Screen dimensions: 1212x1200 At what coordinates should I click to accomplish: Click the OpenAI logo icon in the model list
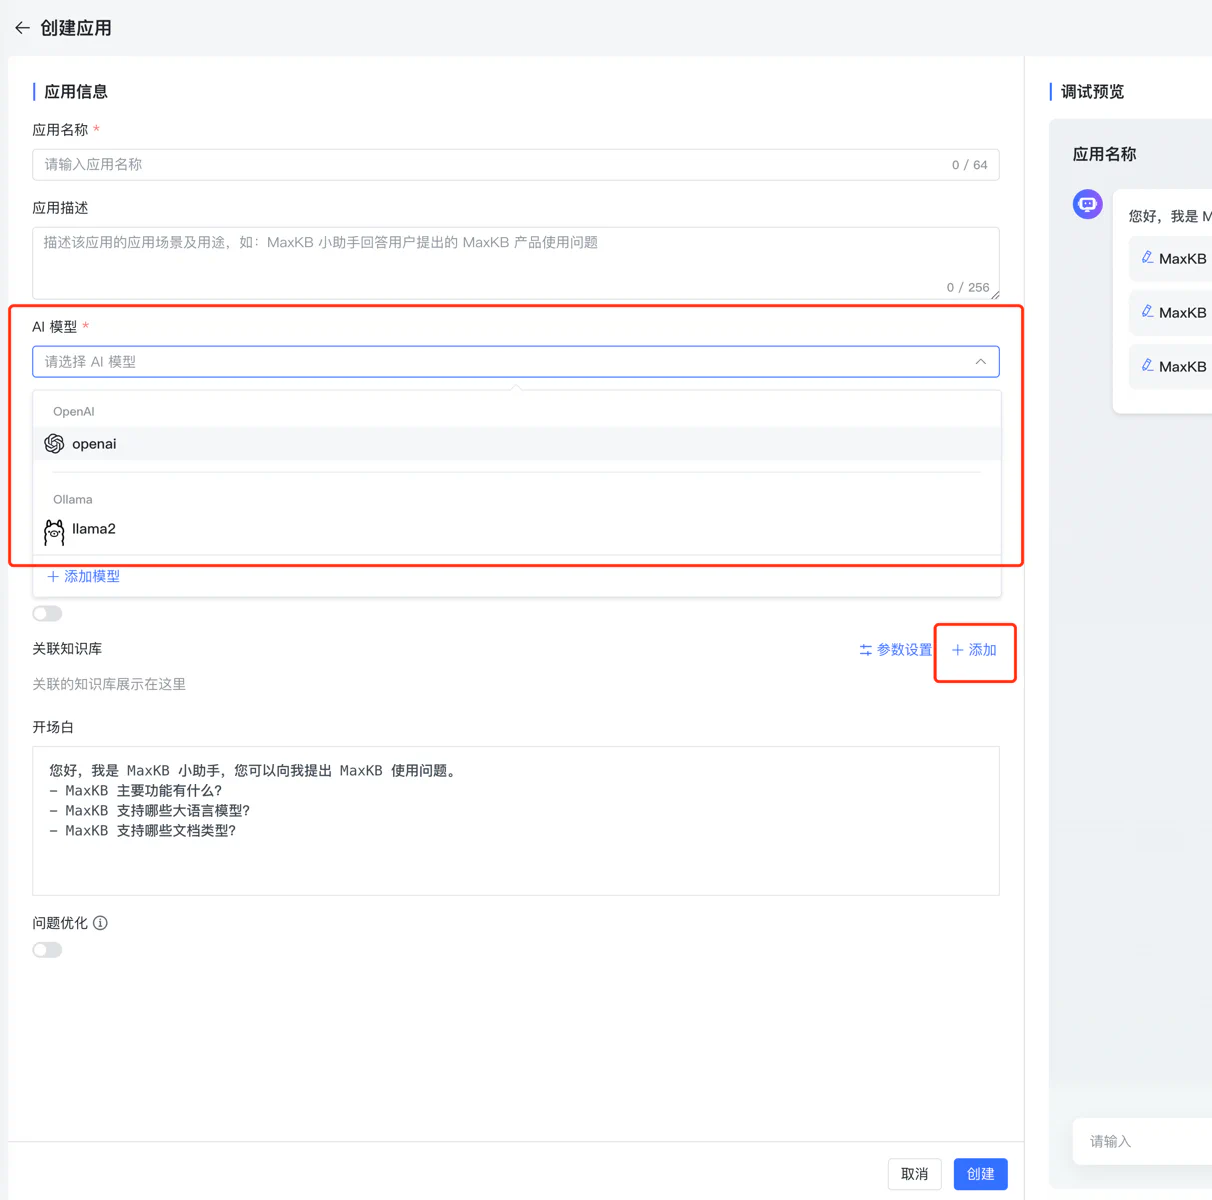[54, 444]
